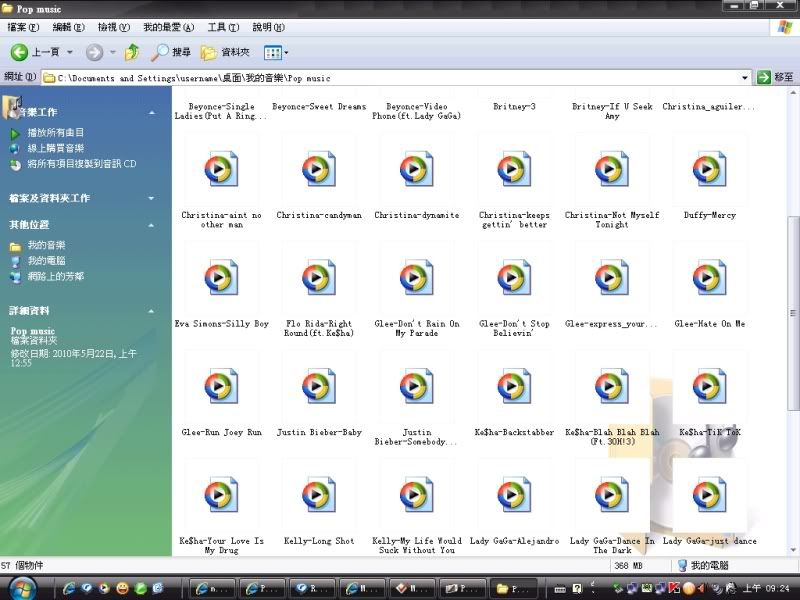Screen dimensions: 800x600
Task: Select the Duffy-Mercy file icon
Action: click(710, 168)
